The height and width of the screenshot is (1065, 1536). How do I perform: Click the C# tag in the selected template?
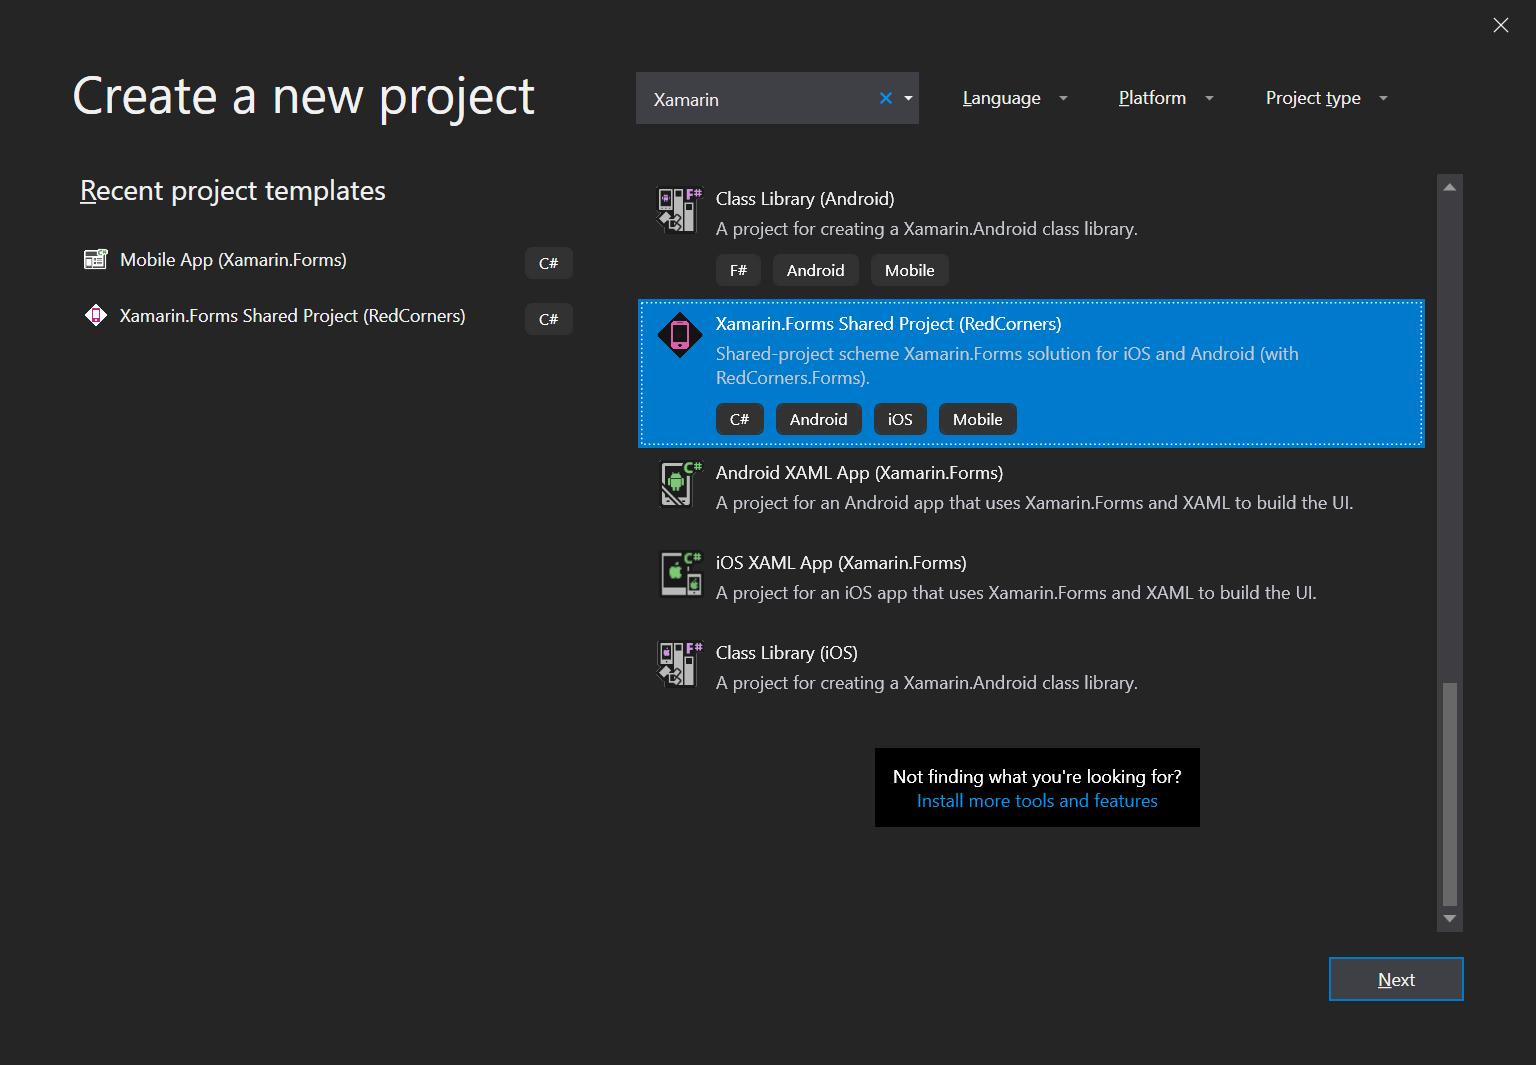[x=739, y=419]
